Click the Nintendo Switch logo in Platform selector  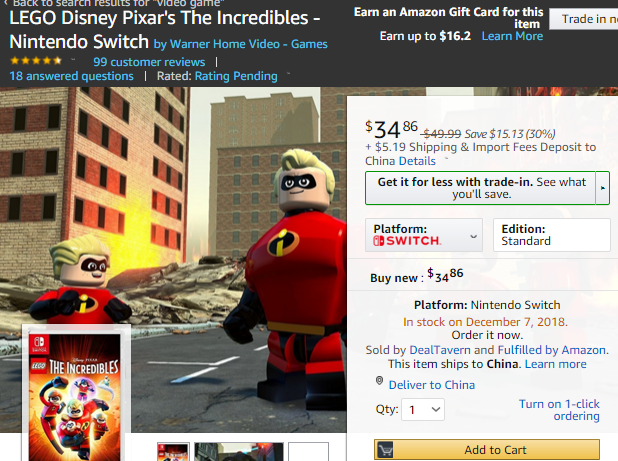[407, 241]
